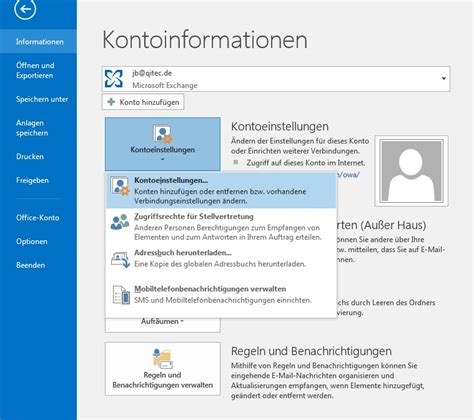The image size is (474, 420).
Task: Click the back arrow icon
Action: point(25,9)
